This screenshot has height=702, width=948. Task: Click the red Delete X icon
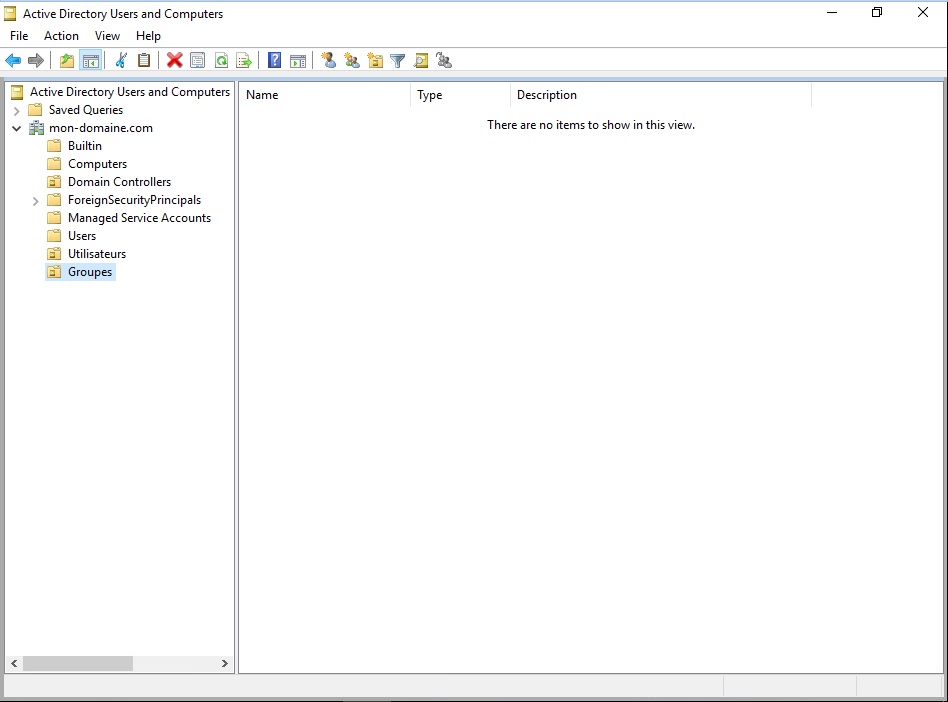pyautogui.click(x=175, y=60)
